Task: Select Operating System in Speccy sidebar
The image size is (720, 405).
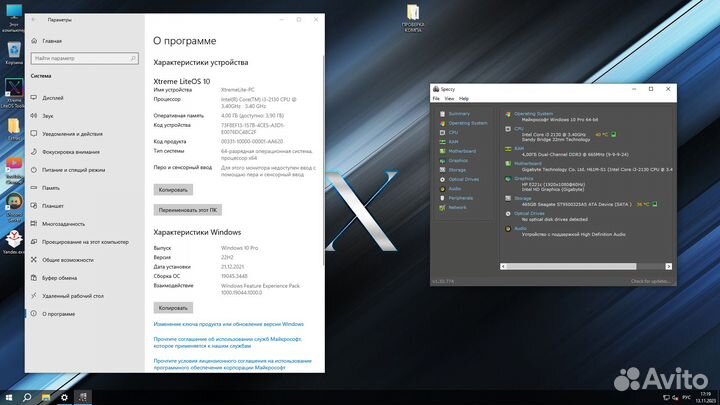Action: point(467,123)
